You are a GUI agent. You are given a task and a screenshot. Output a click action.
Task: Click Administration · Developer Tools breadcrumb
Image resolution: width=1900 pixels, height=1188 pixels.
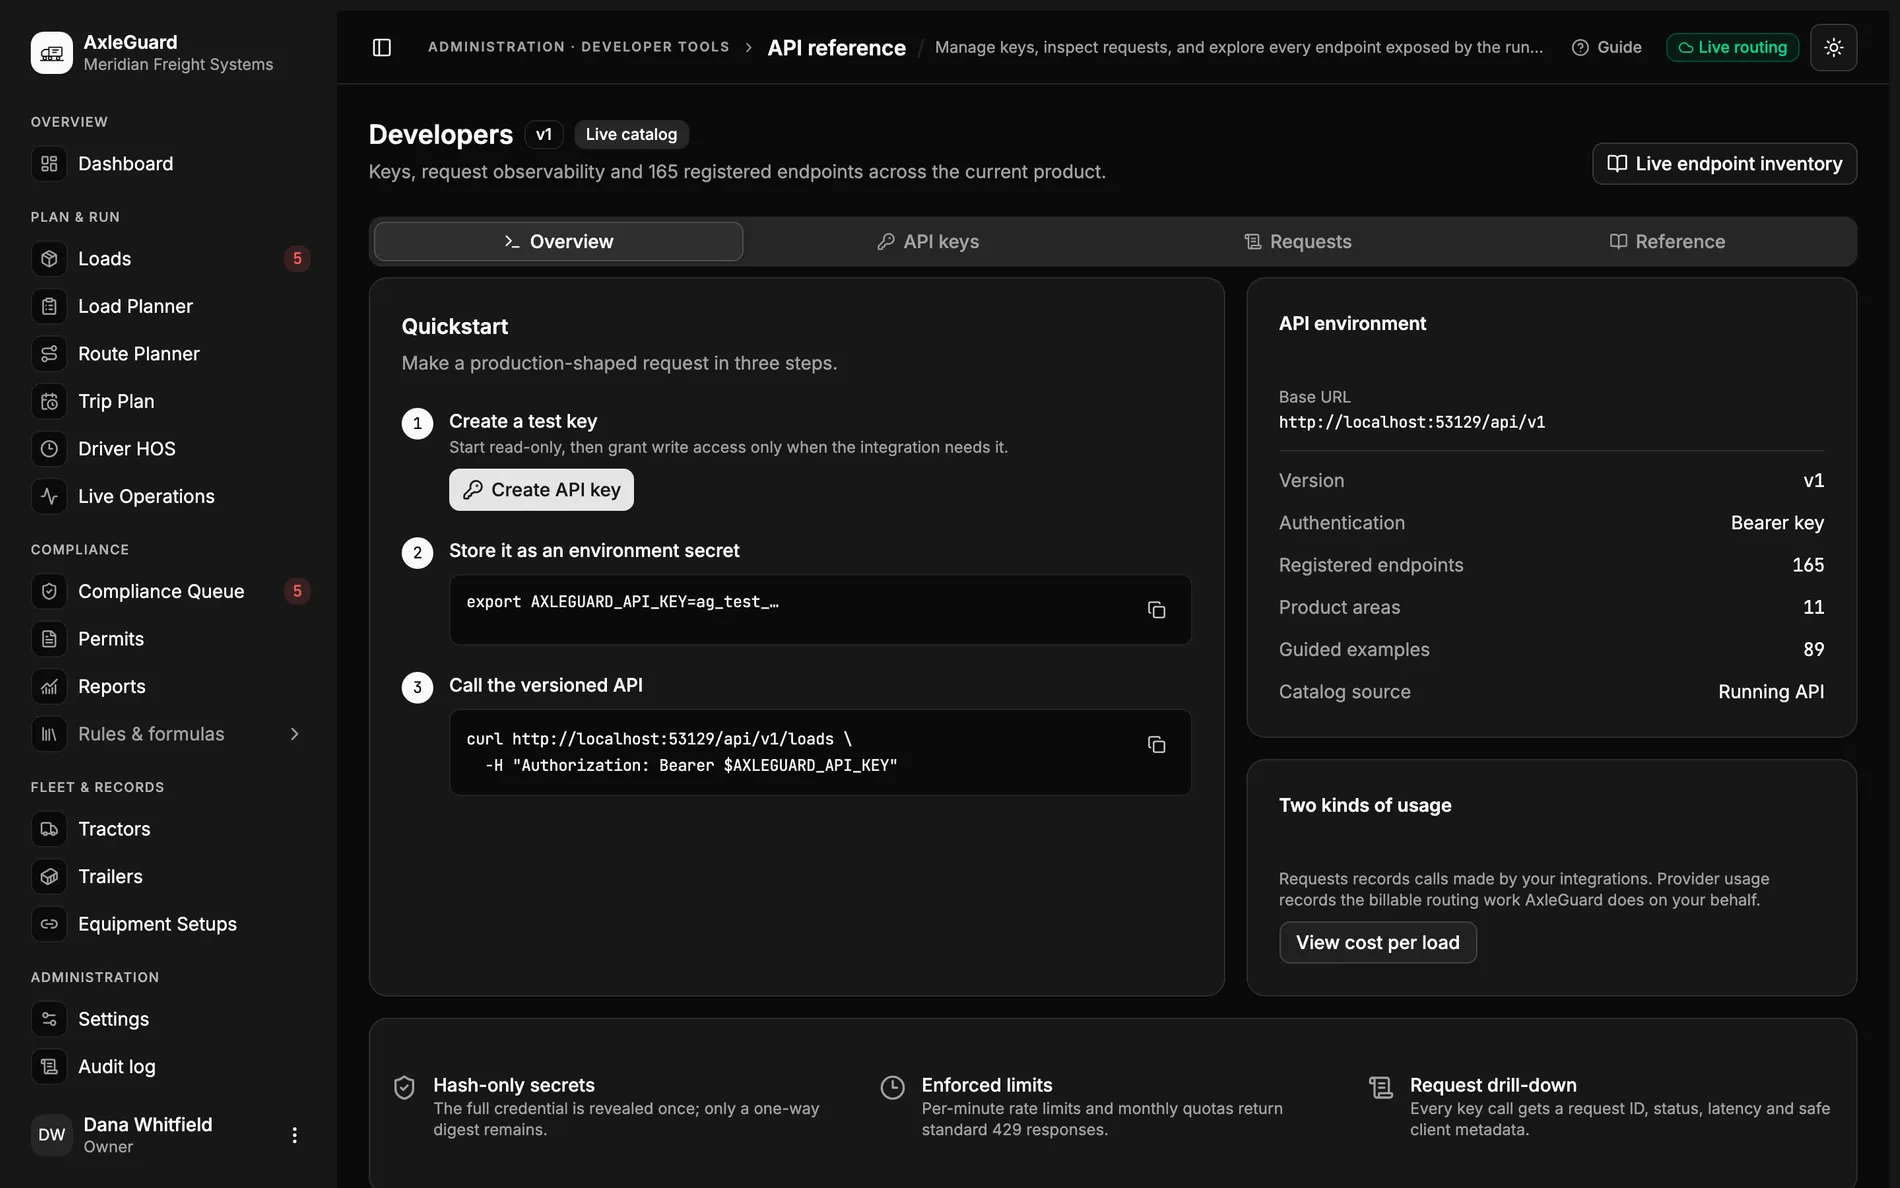[579, 47]
